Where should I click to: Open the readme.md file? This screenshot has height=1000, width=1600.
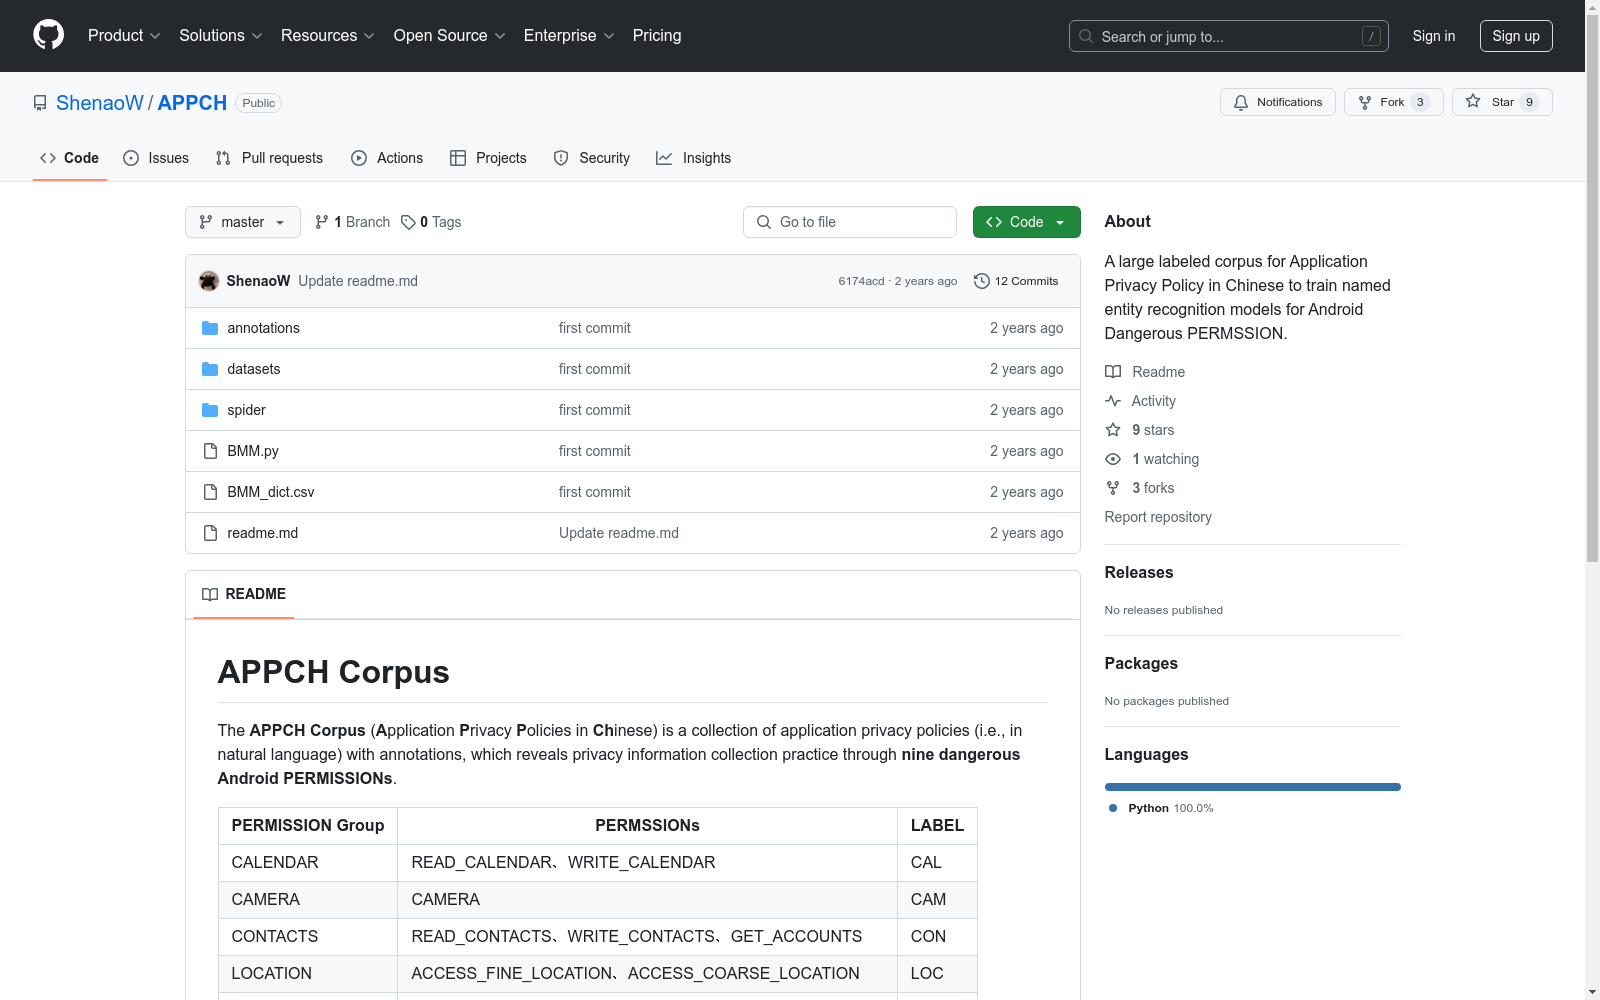(x=263, y=533)
